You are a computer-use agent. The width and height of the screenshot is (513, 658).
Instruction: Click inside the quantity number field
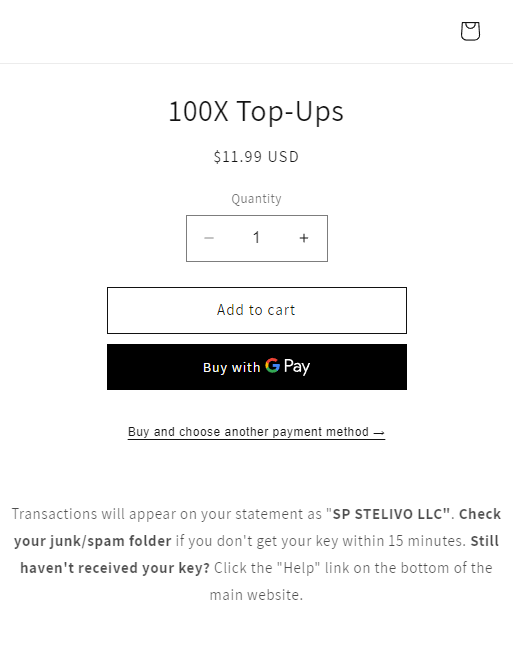pyautogui.click(x=256, y=238)
